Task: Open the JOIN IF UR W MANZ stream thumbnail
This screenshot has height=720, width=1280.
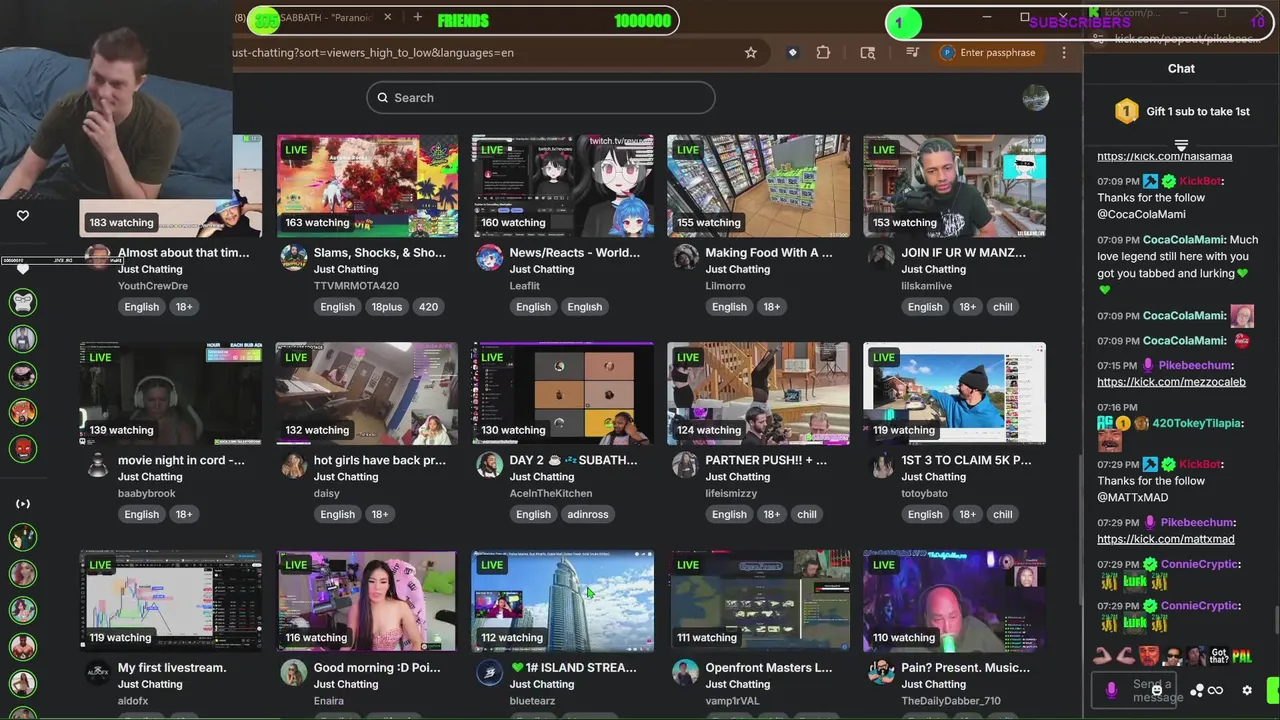Action: point(954,186)
